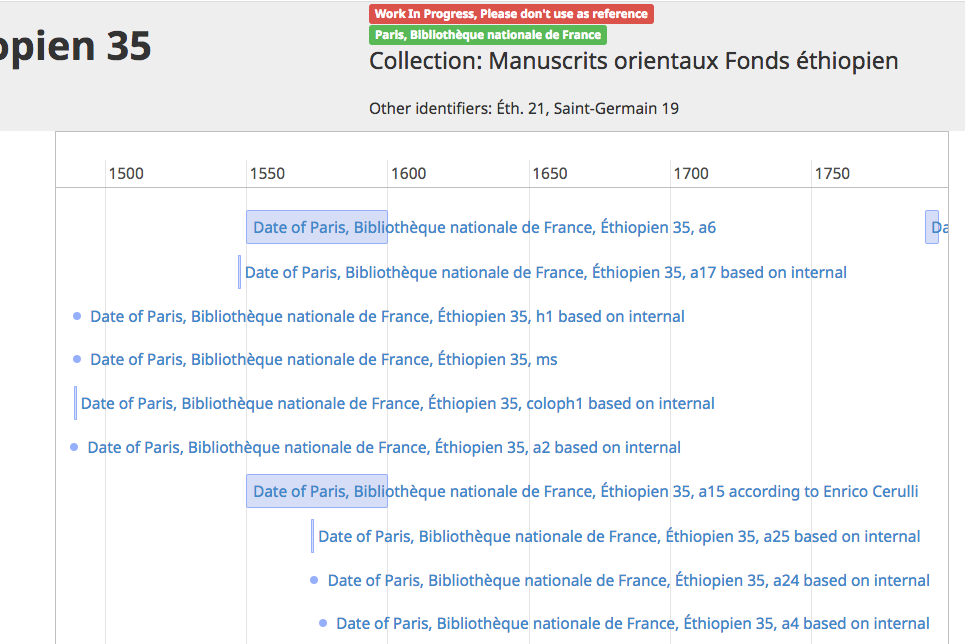The height and width of the screenshot is (644, 965).
Task: Click the 1750 year axis label
Action: 832,174
